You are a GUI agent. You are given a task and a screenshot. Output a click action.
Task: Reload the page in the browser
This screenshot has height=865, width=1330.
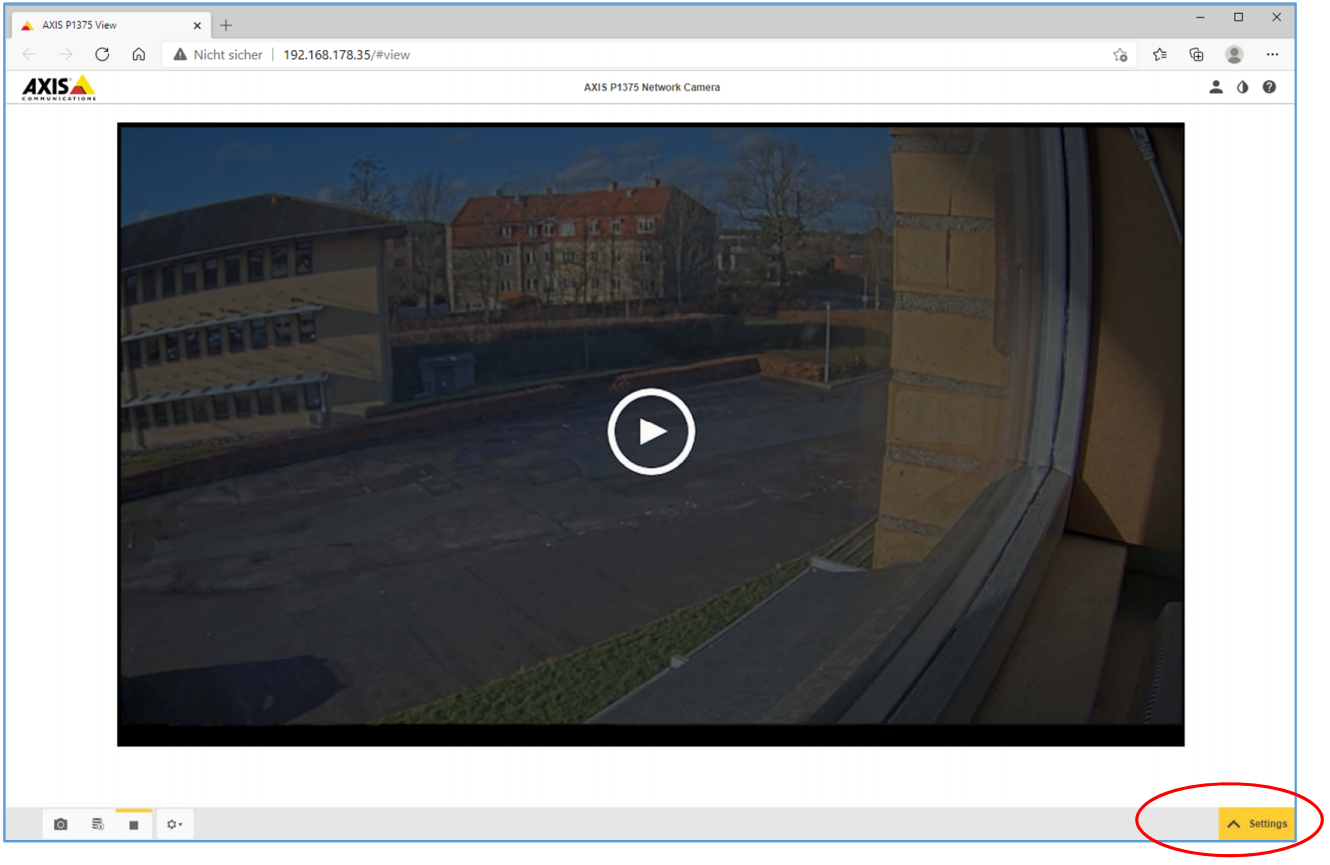pos(102,55)
